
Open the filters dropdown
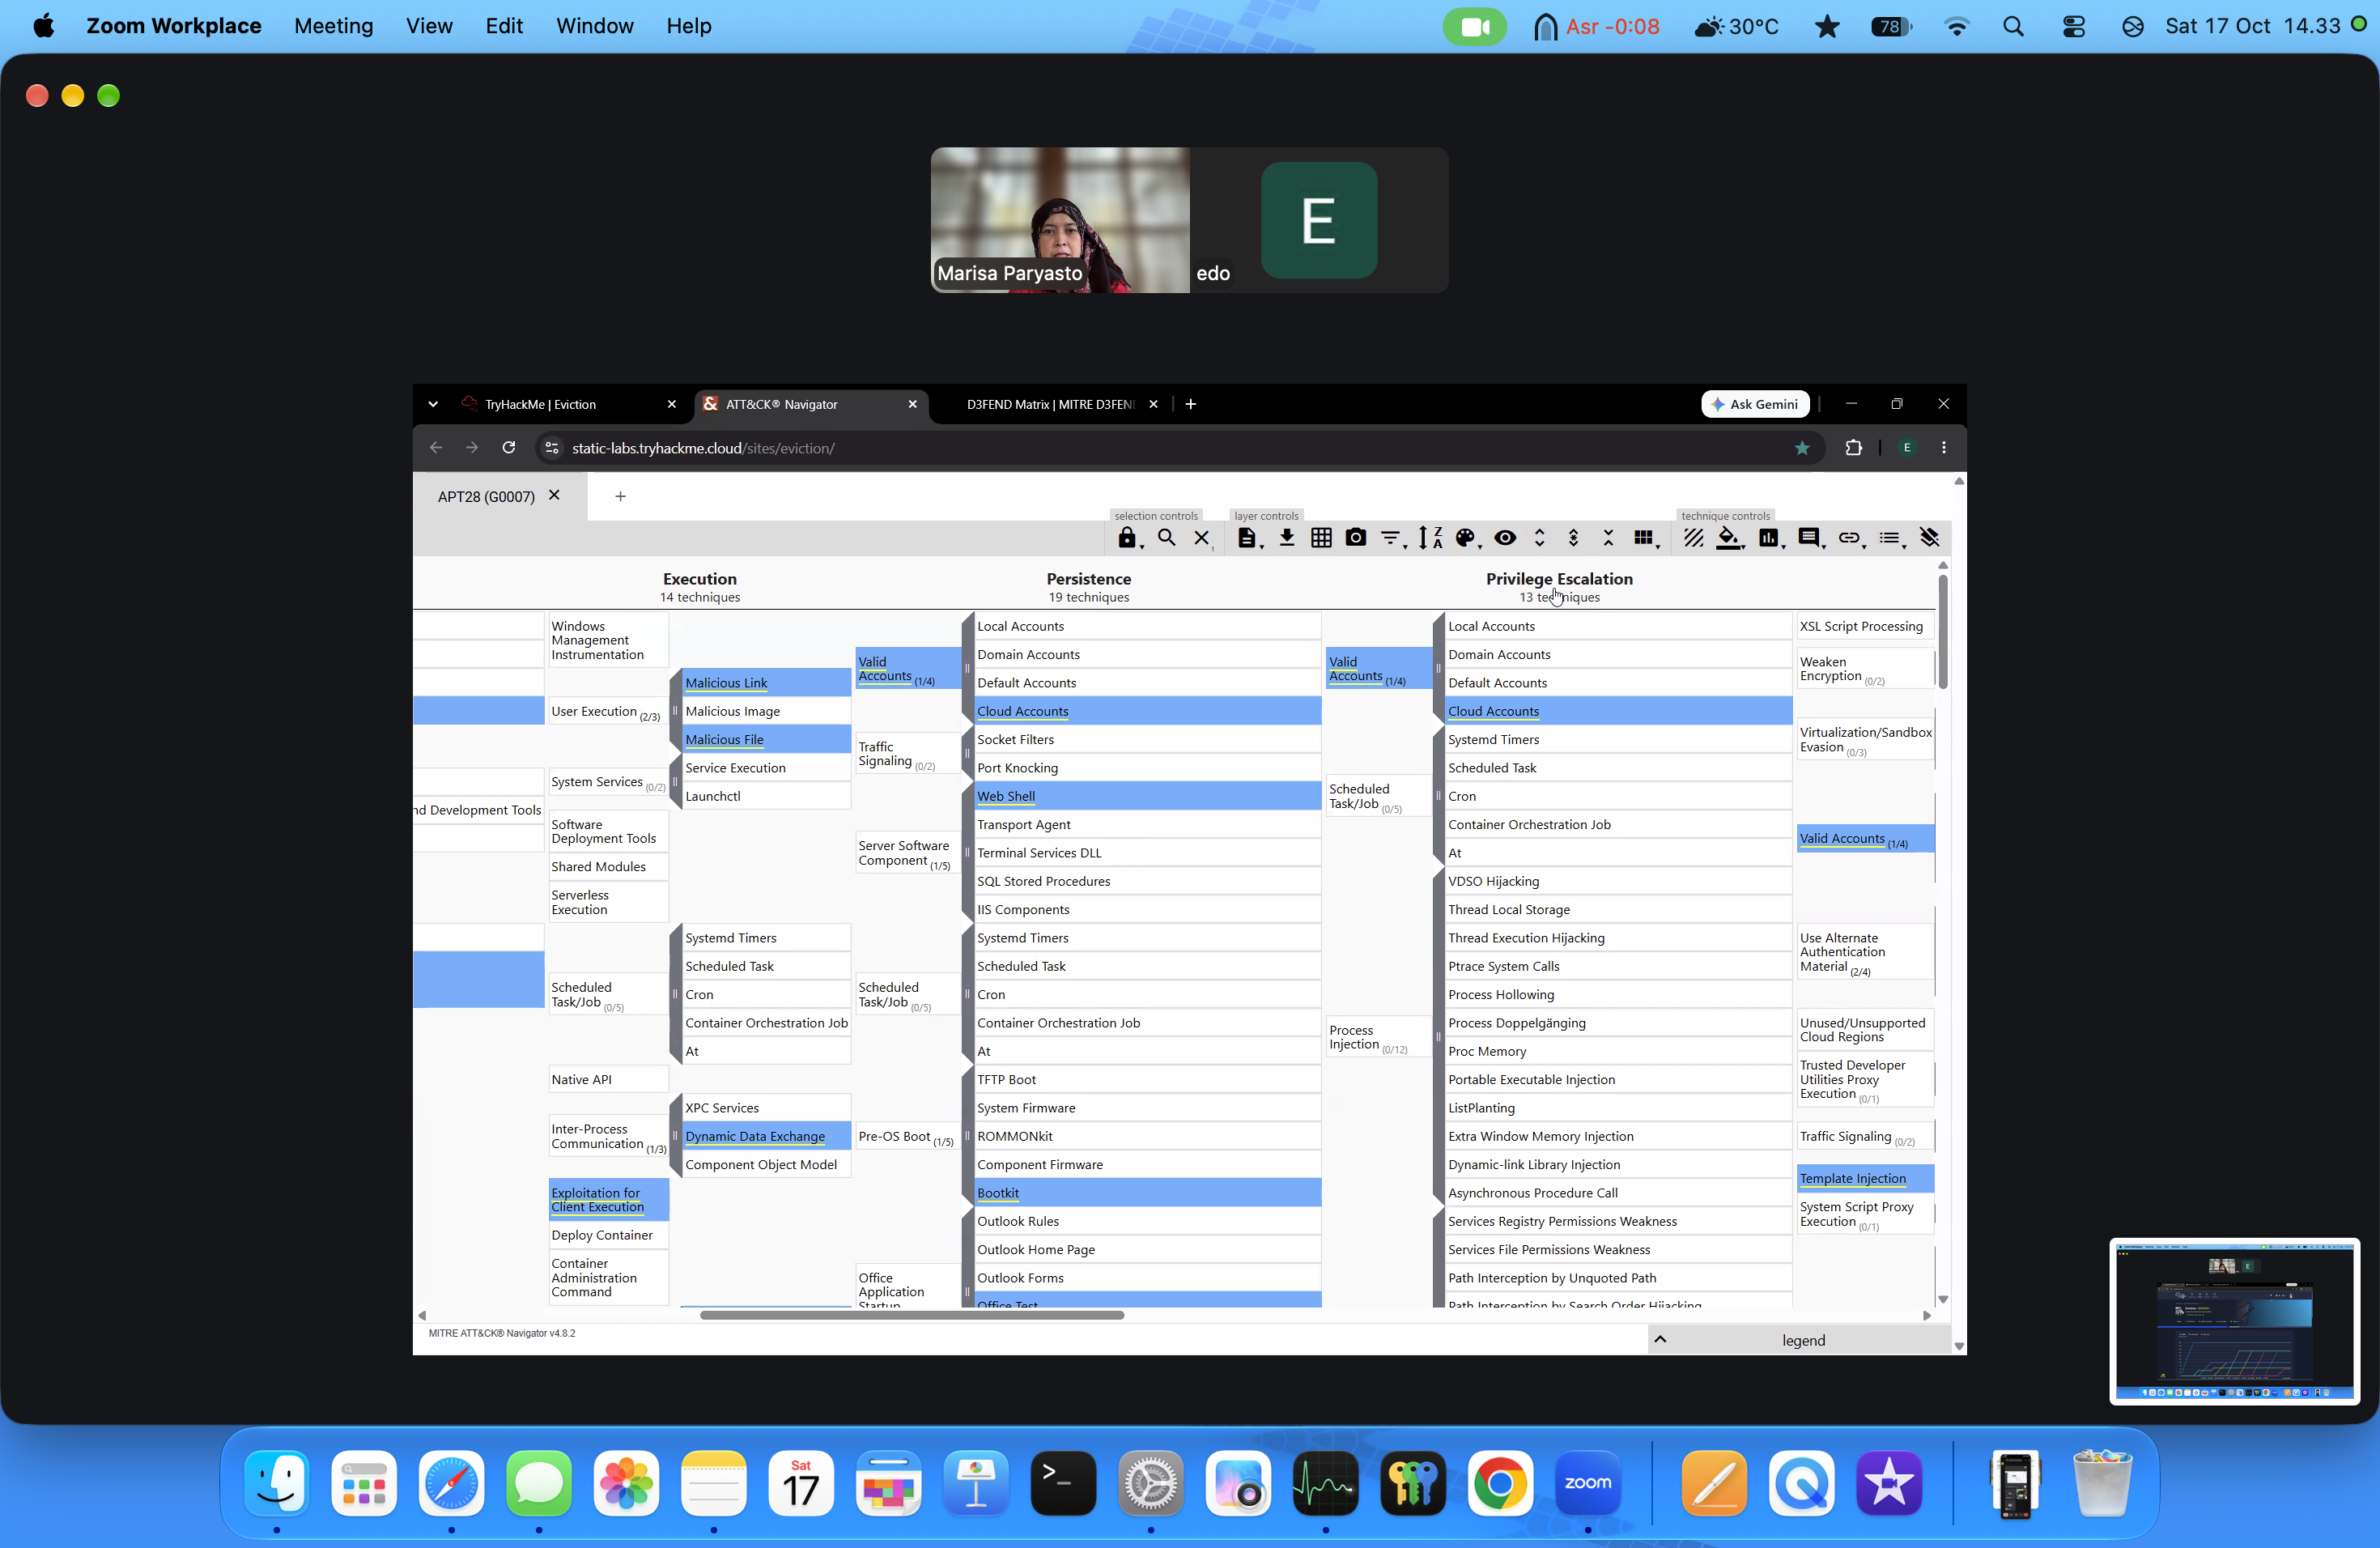1392,538
